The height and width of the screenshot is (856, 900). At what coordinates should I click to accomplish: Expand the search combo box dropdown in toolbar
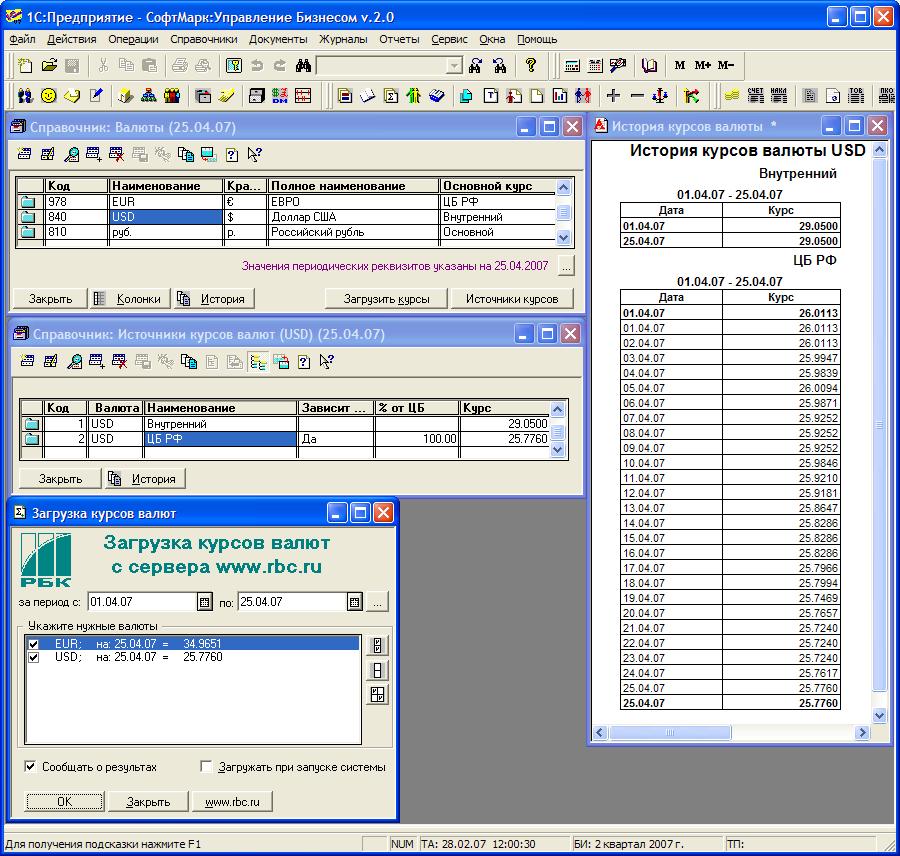tap(454, 65)
